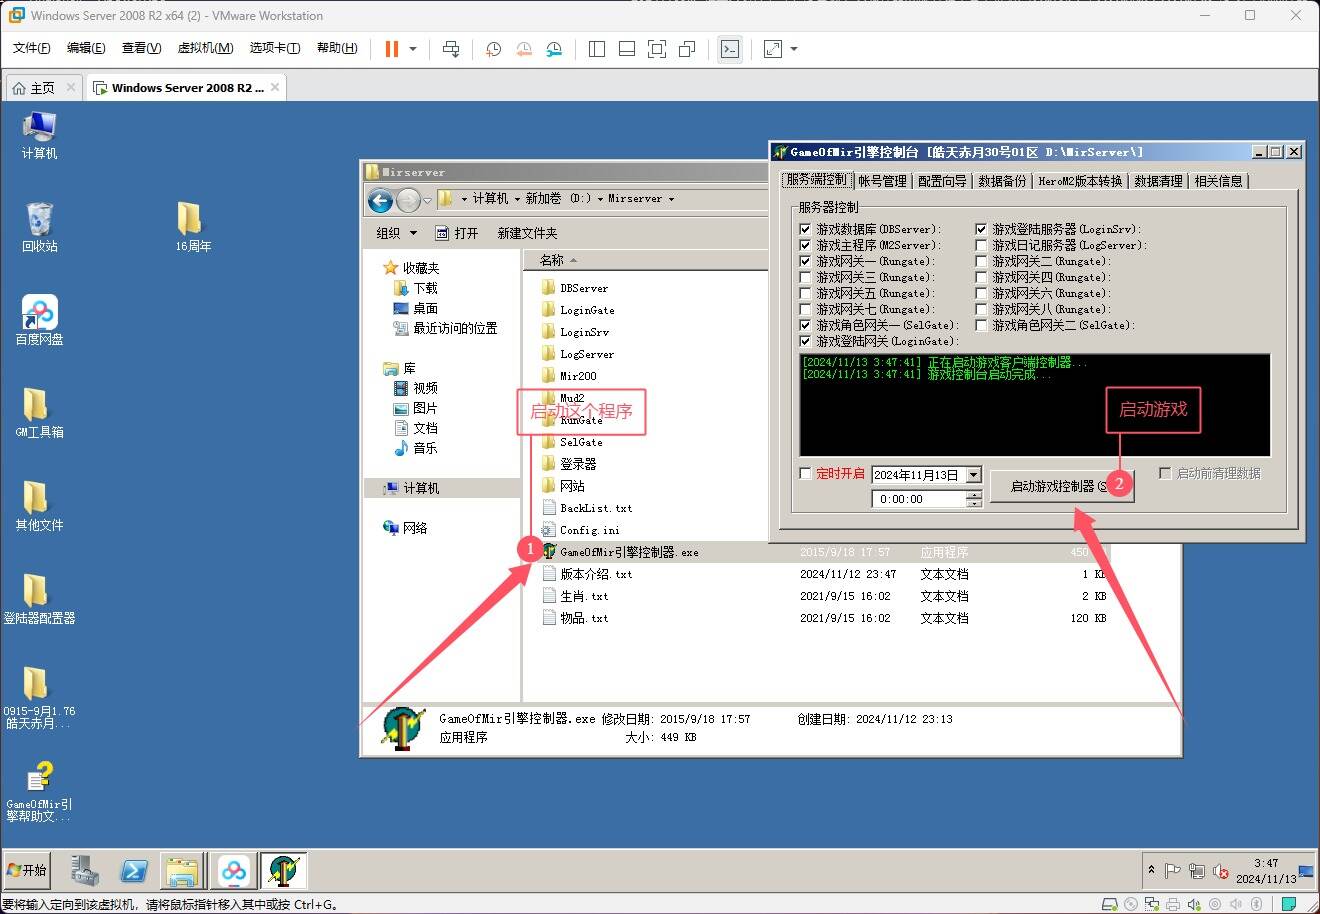The width and height of the screenshot is (1320, 914).
Task: Click the PowerShell icon in the taskbar
Action: tap(134, 871)
